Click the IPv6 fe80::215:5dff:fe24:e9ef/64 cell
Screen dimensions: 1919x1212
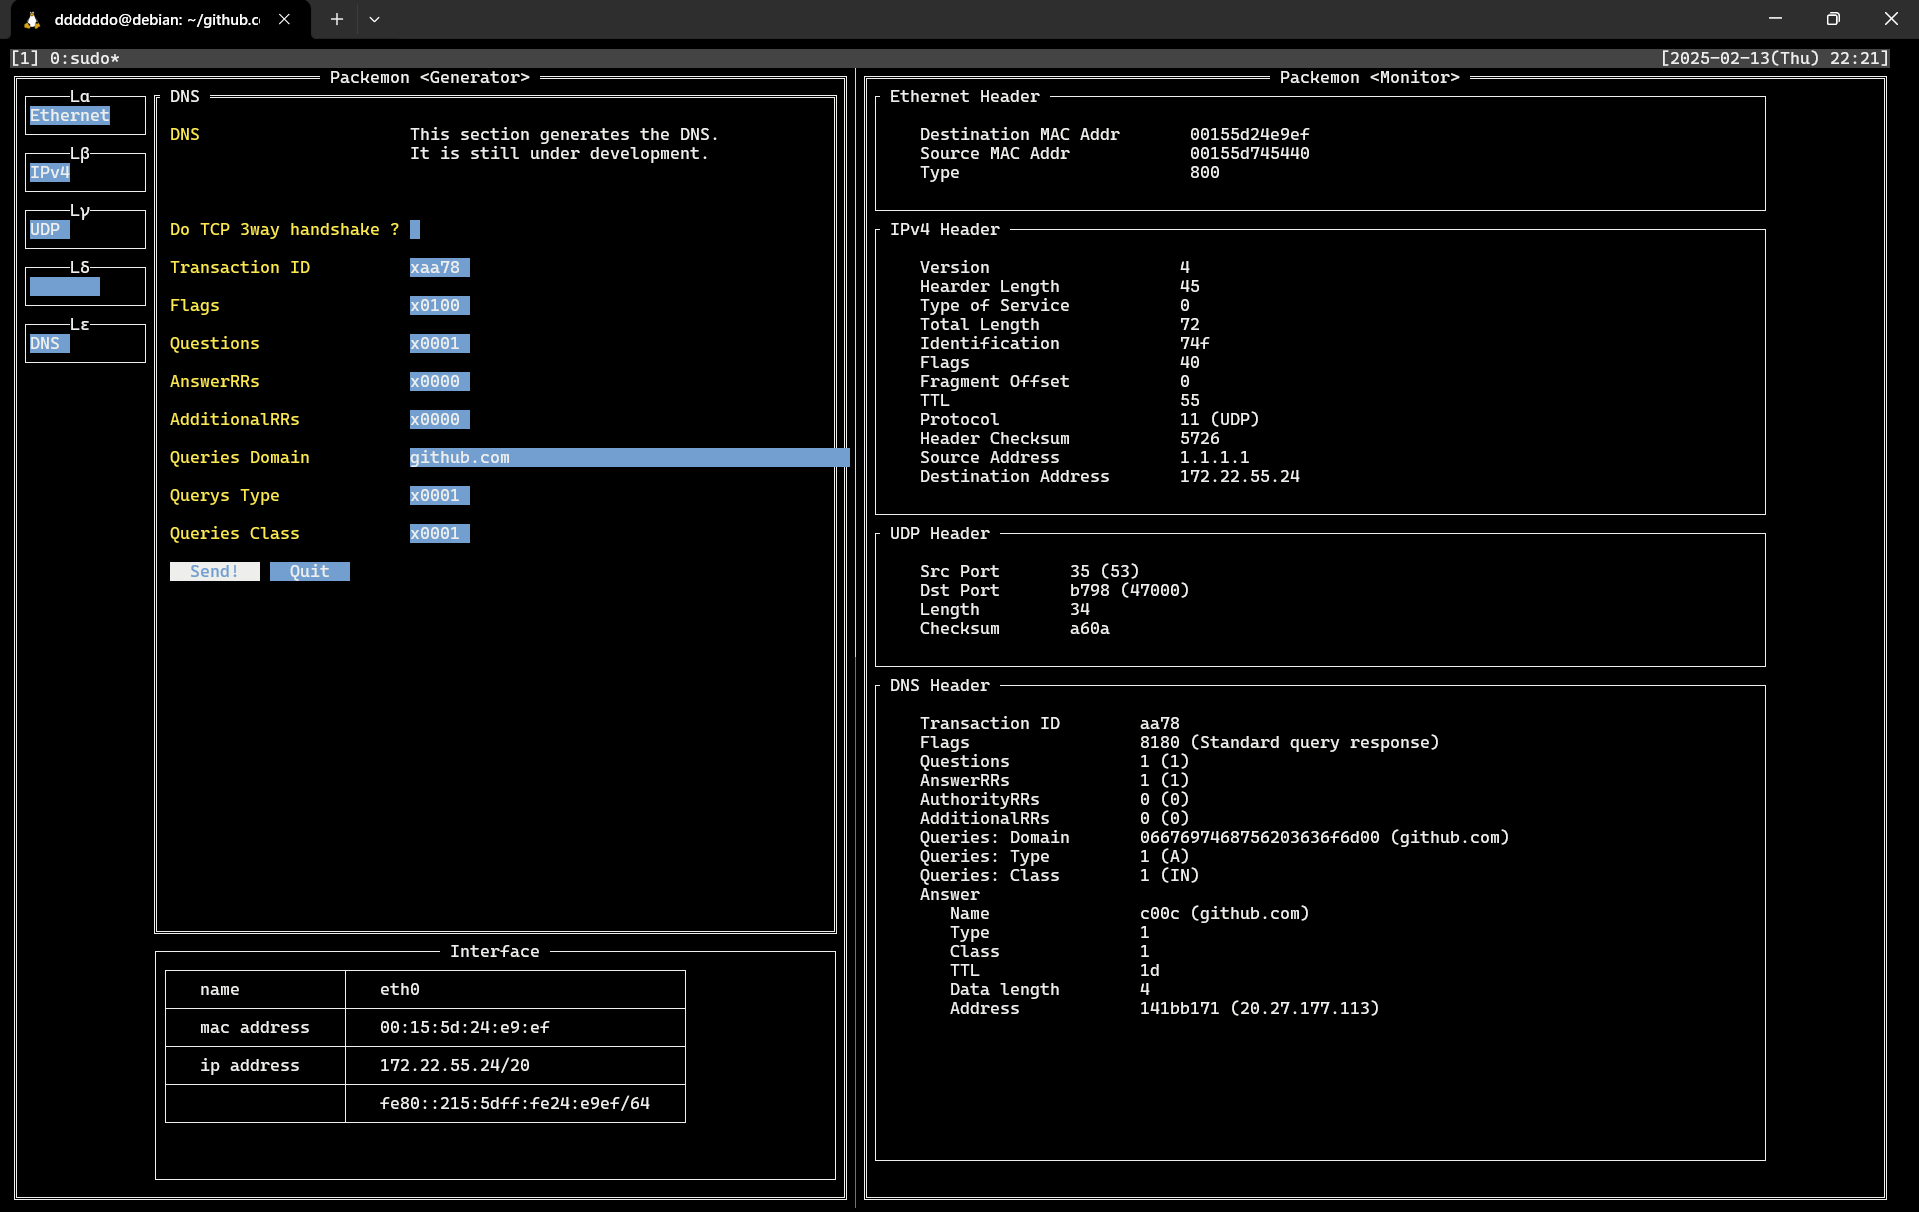click(515, 1104)
